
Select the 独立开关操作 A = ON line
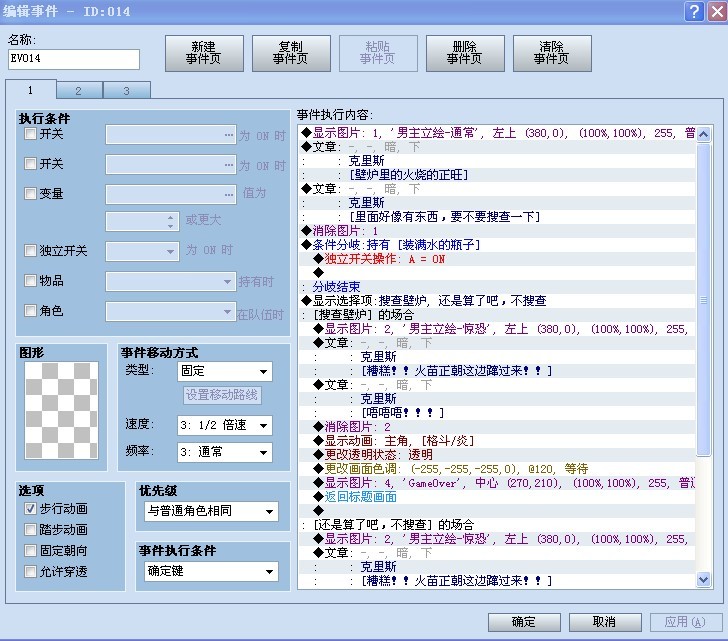click(x=497, y=259)
